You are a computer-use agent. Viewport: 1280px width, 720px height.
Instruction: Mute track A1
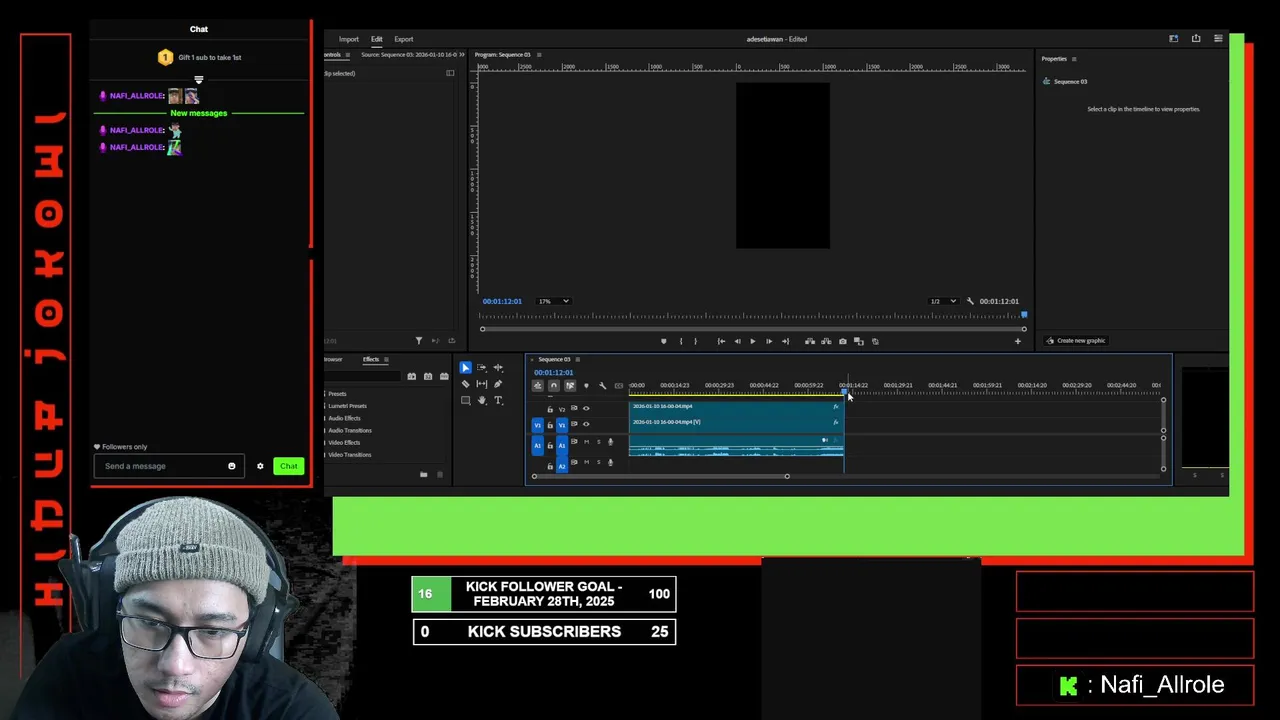(586, 442)
